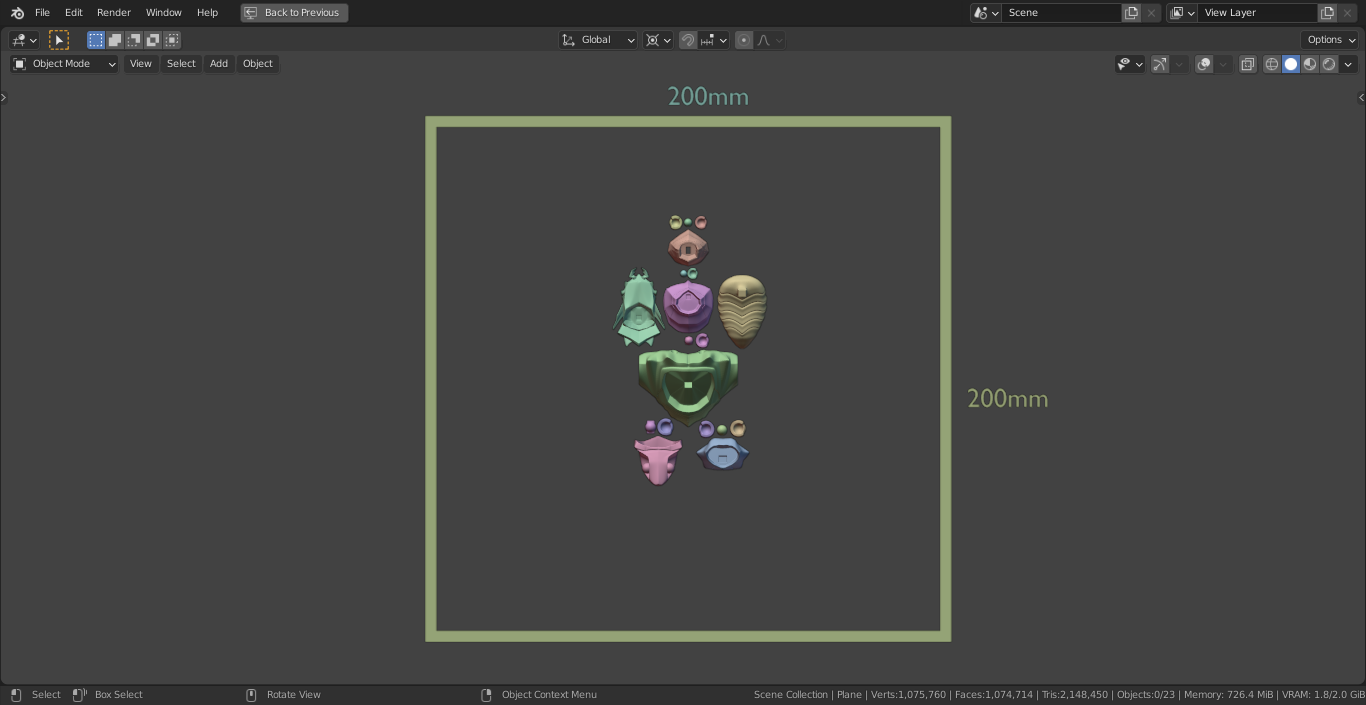Open the snap settings dropdown
Viewport: 1366px width, 705px height.
click(714, 40)
